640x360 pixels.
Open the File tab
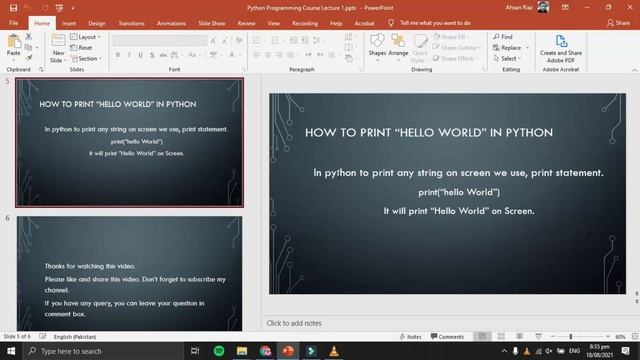pos(13,23)
